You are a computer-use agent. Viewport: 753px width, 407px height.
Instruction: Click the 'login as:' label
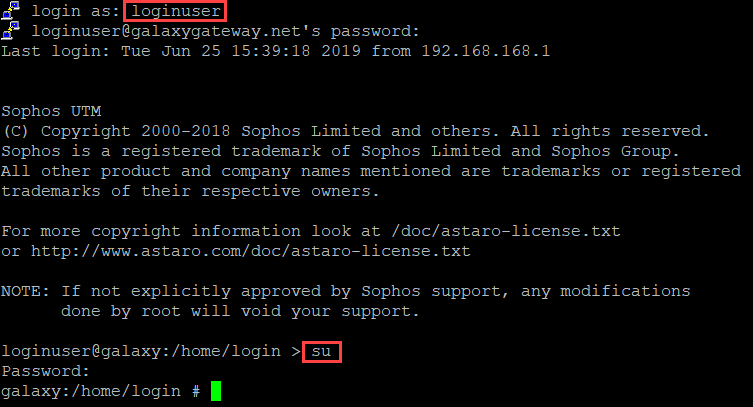click(75, 11)
